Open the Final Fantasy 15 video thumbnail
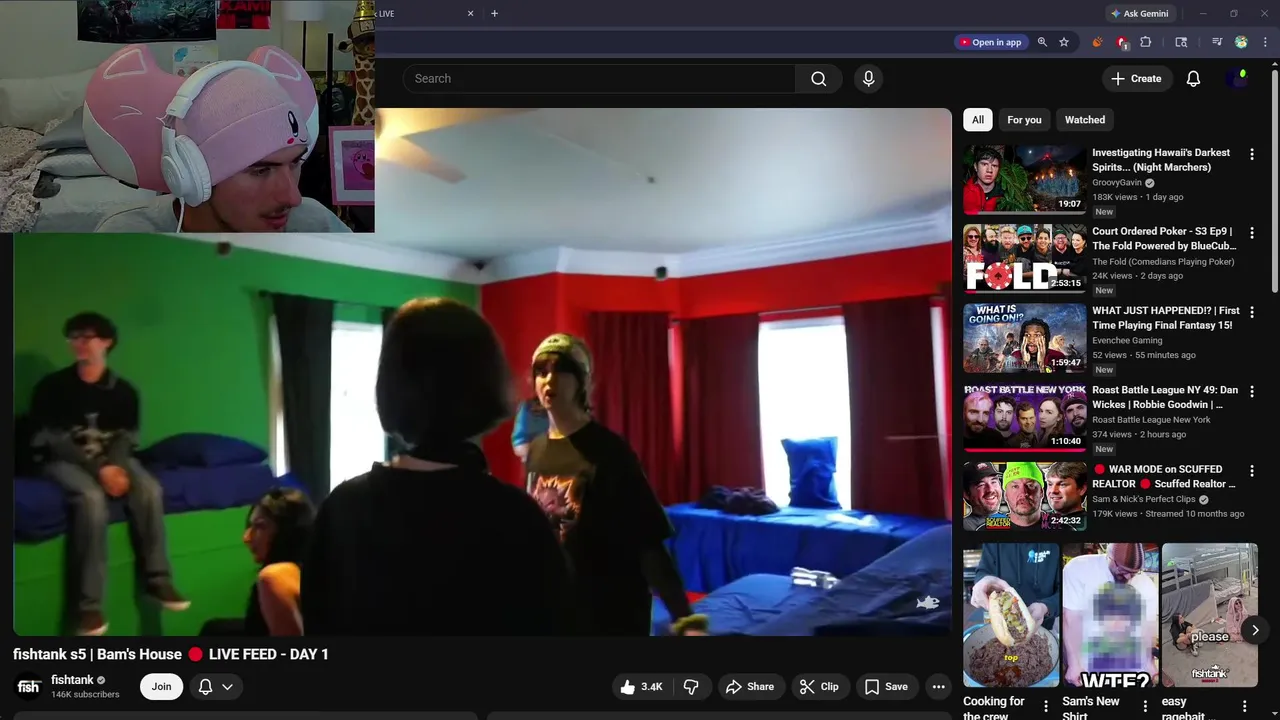 coord(1024,338)
